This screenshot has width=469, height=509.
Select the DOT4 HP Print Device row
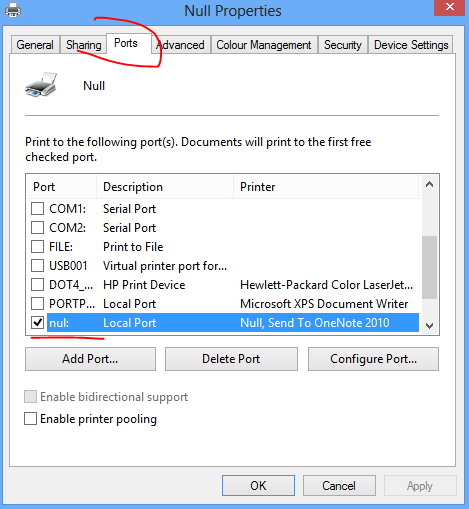coord(223,285)
